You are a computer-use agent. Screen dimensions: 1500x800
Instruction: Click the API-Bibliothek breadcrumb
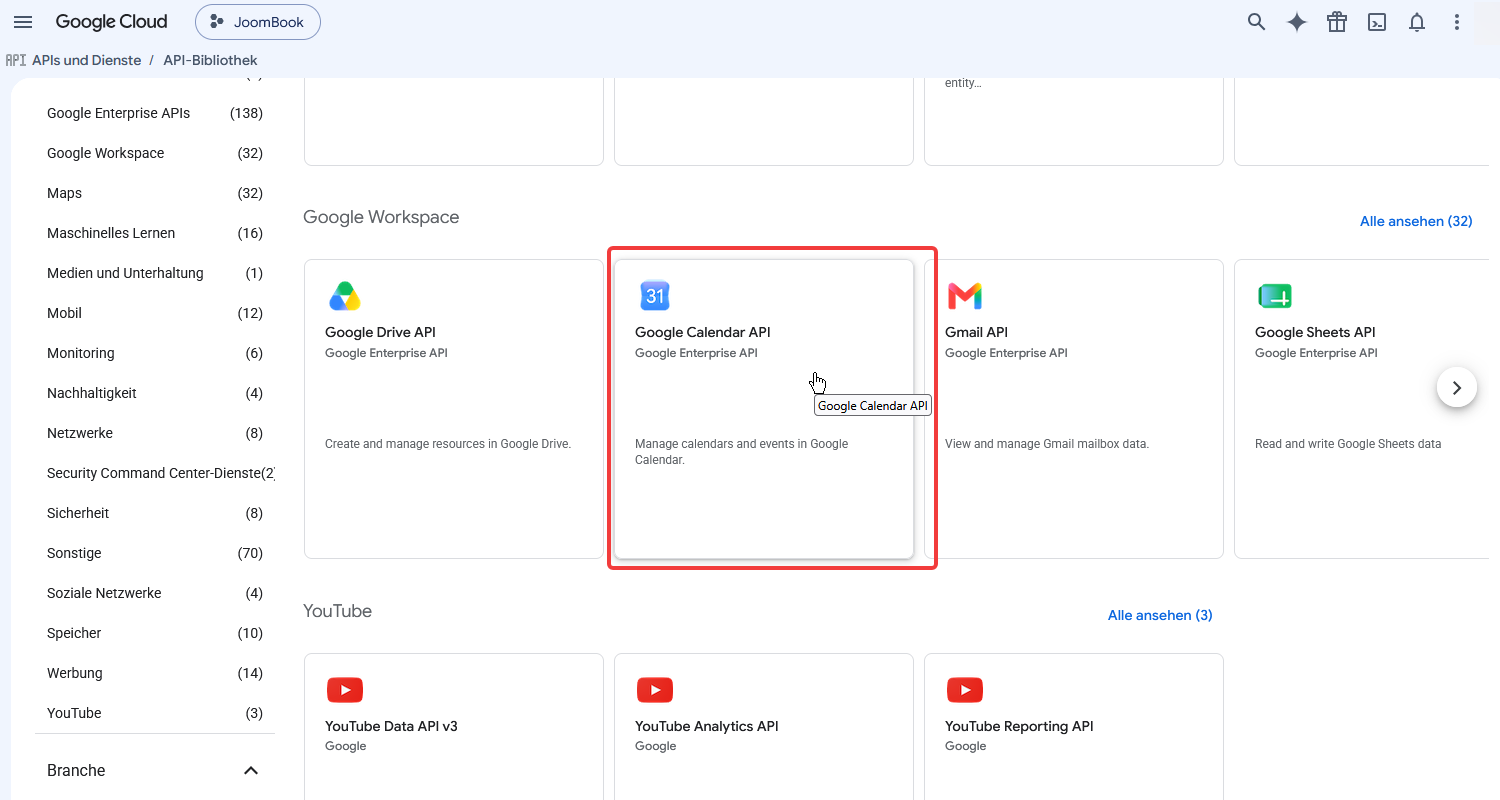[x=210, y=60]
